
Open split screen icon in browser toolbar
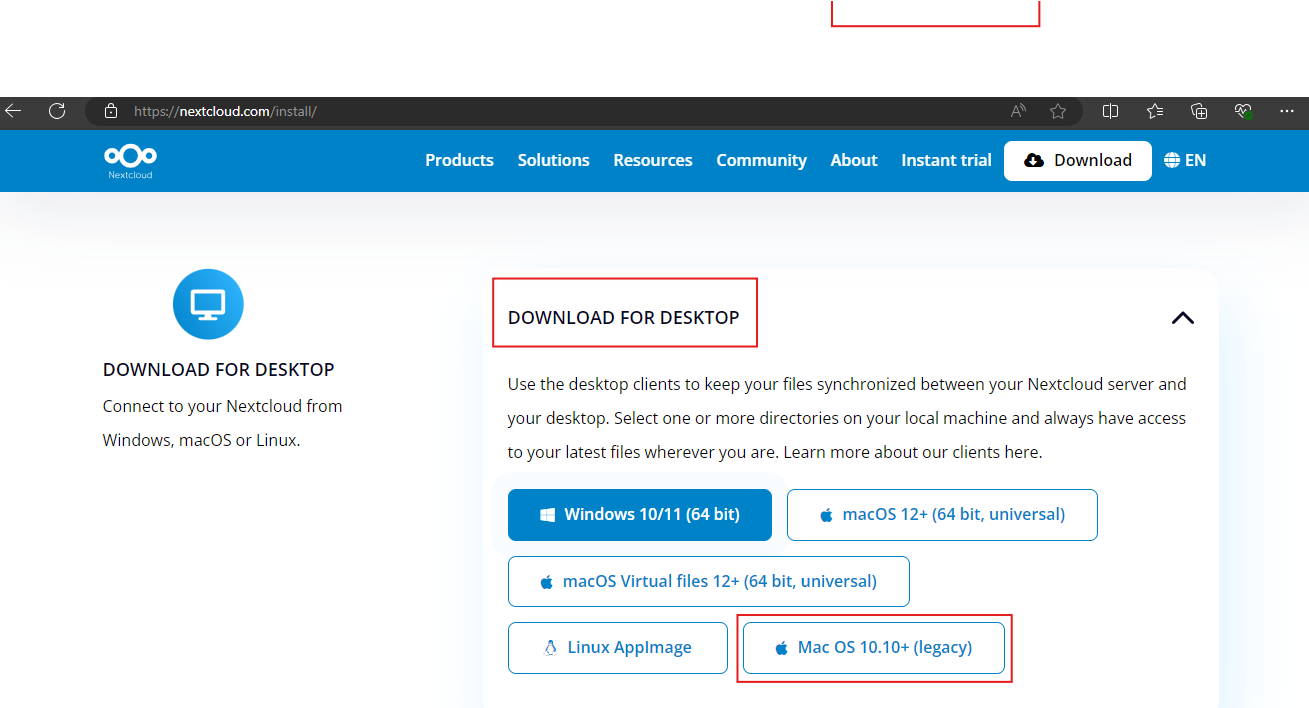[x=1110, y=111]
